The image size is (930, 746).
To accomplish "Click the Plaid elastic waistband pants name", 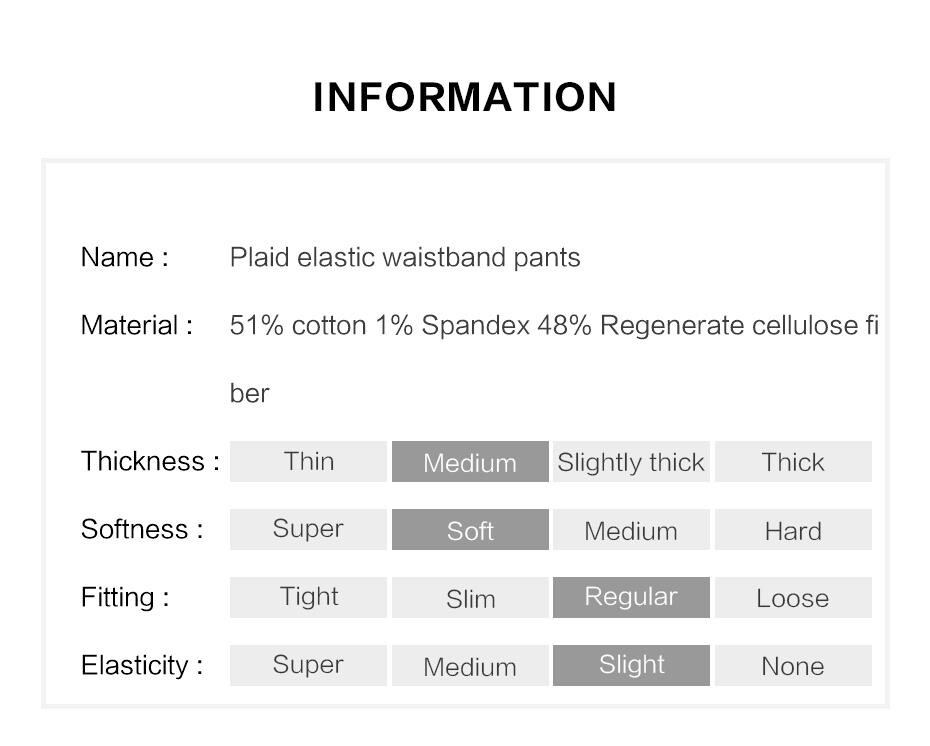I will point(405,258).
